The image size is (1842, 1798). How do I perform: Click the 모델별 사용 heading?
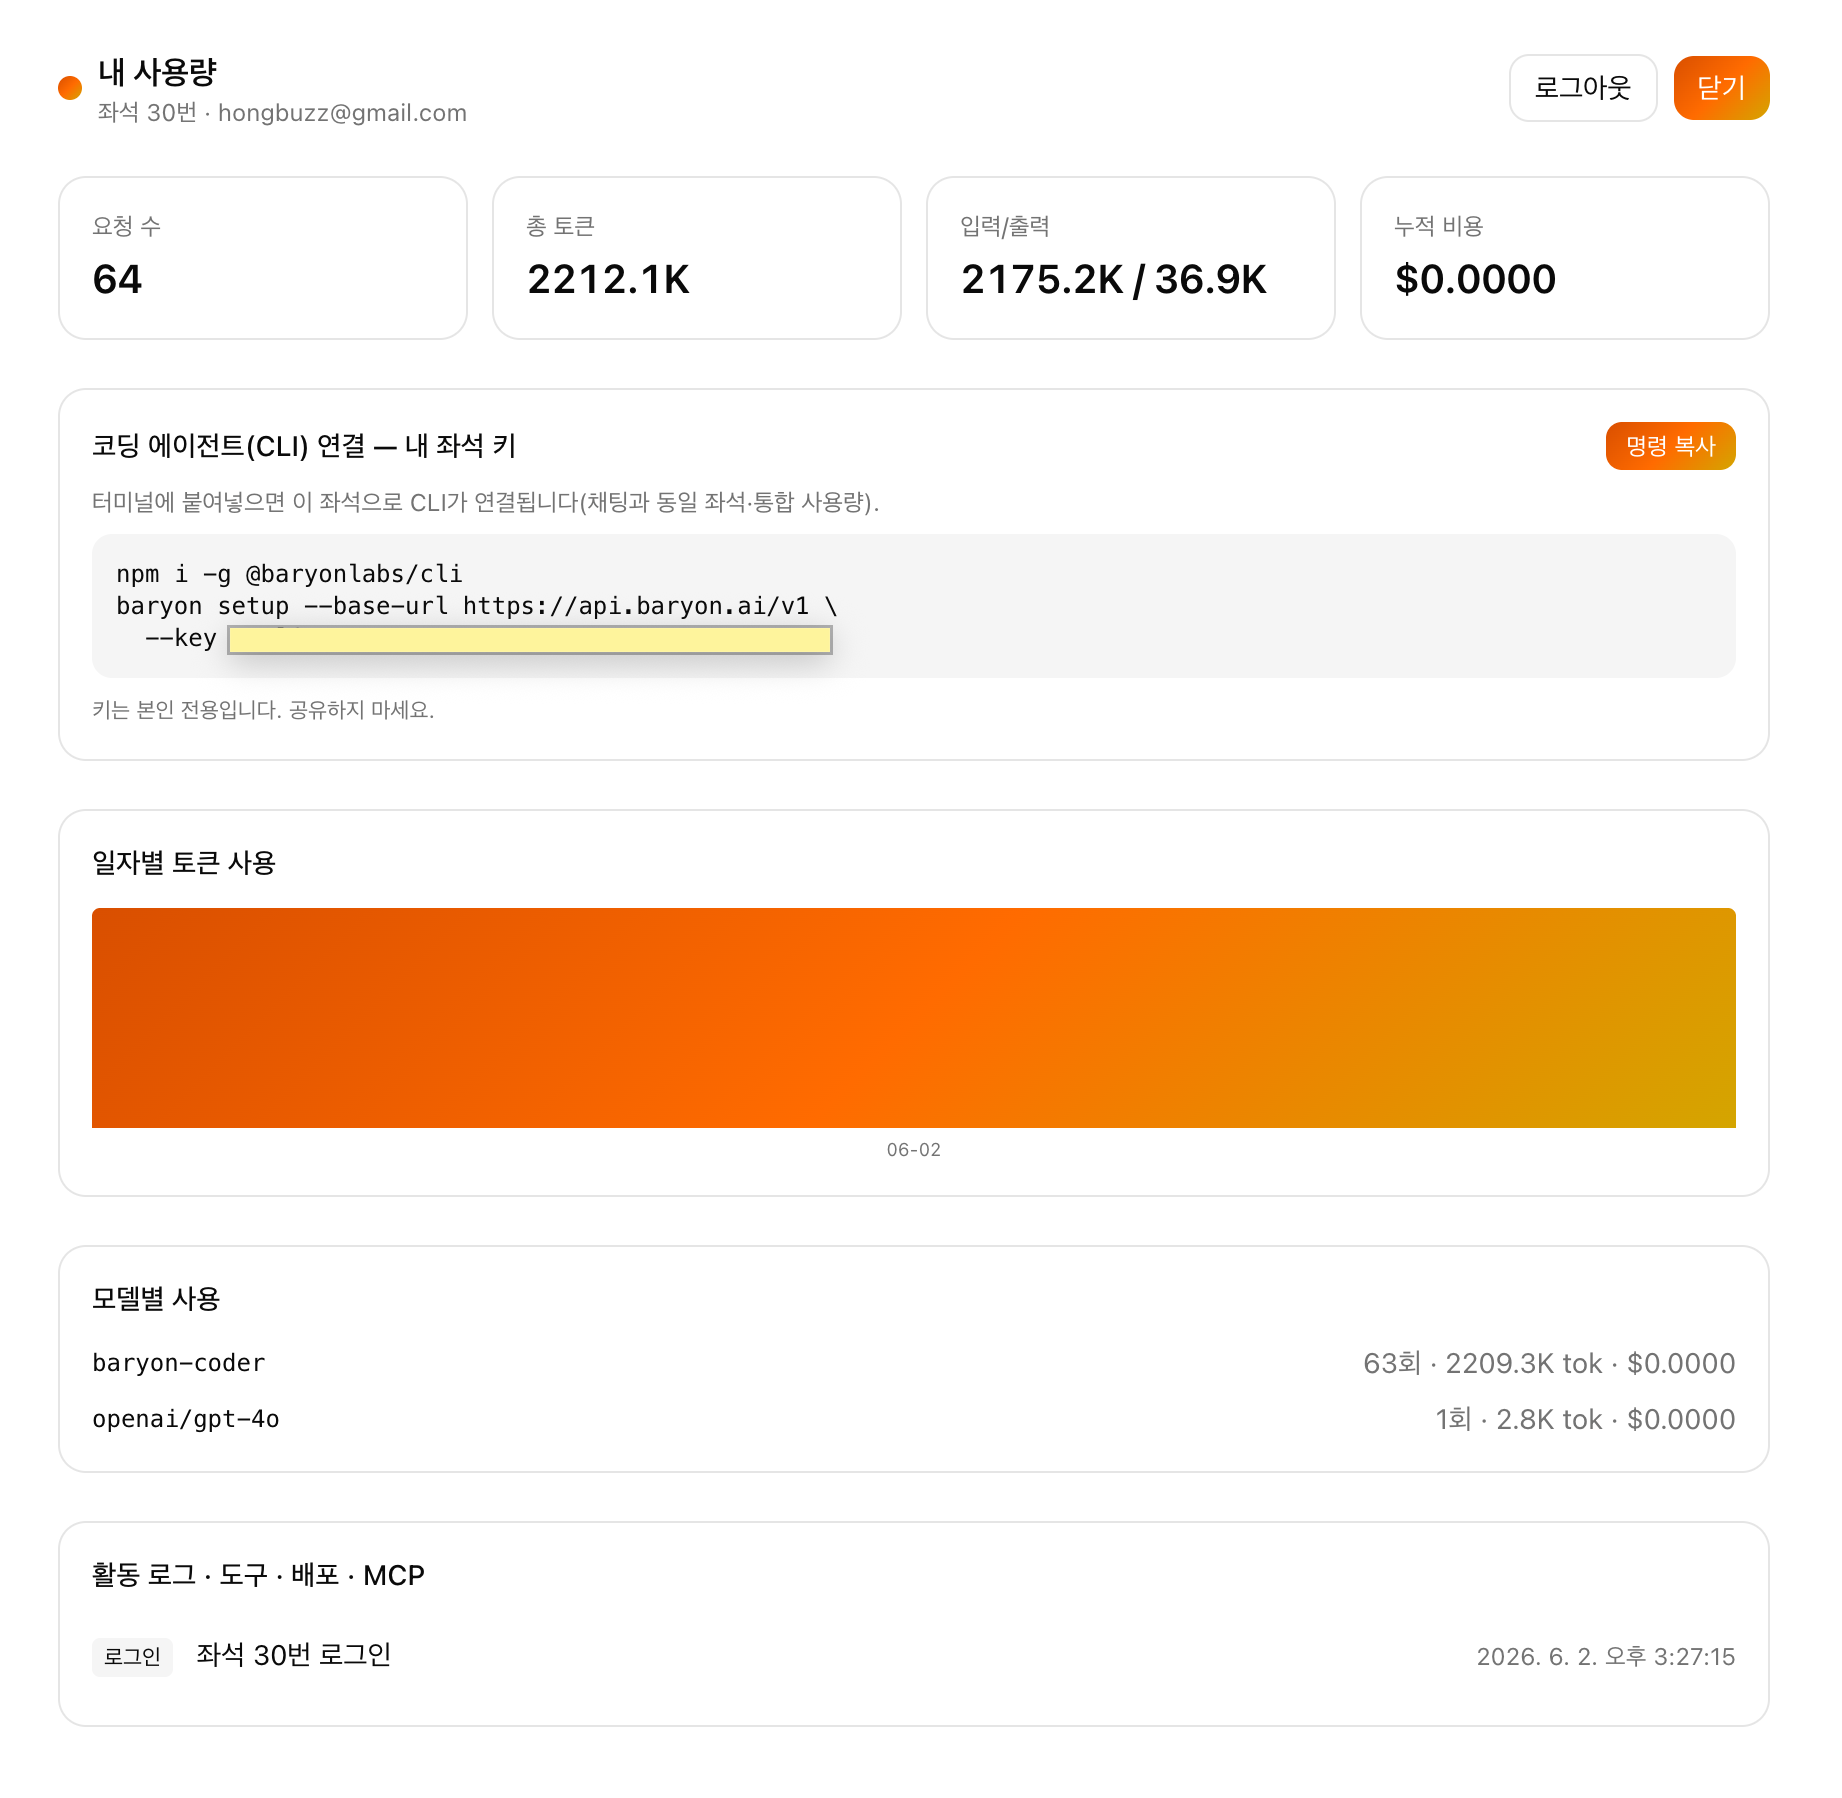coord(156,1298)
